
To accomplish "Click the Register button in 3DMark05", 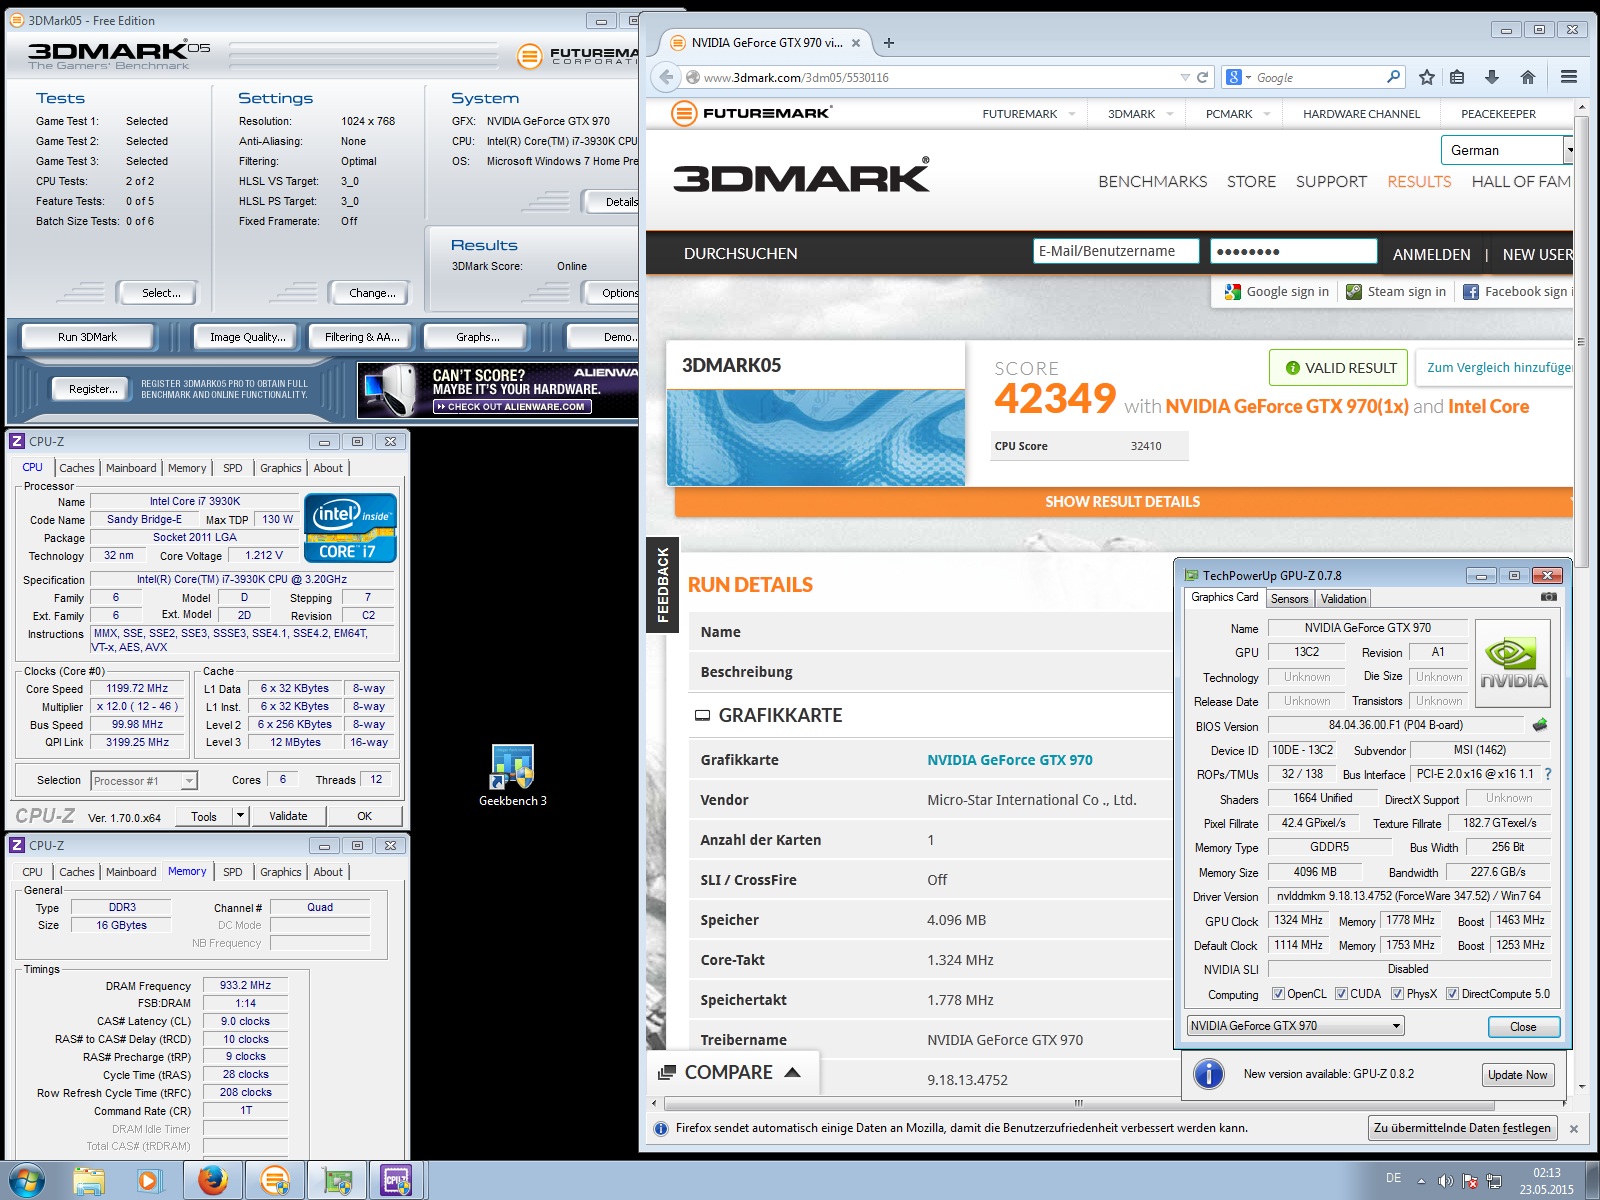I will pos(93,389).
